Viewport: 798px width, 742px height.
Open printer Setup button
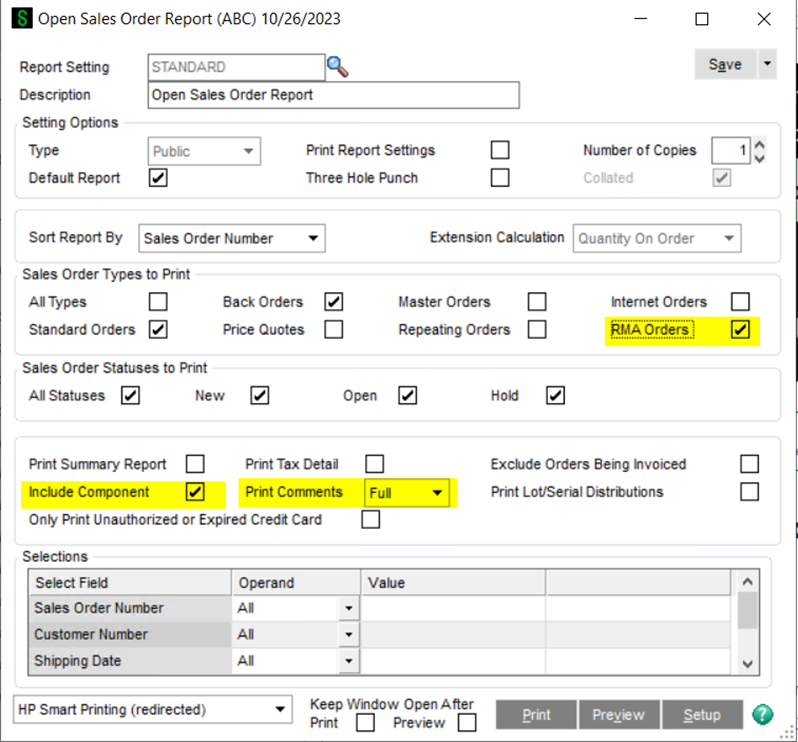pyautogui.click(x=701, y=714)
